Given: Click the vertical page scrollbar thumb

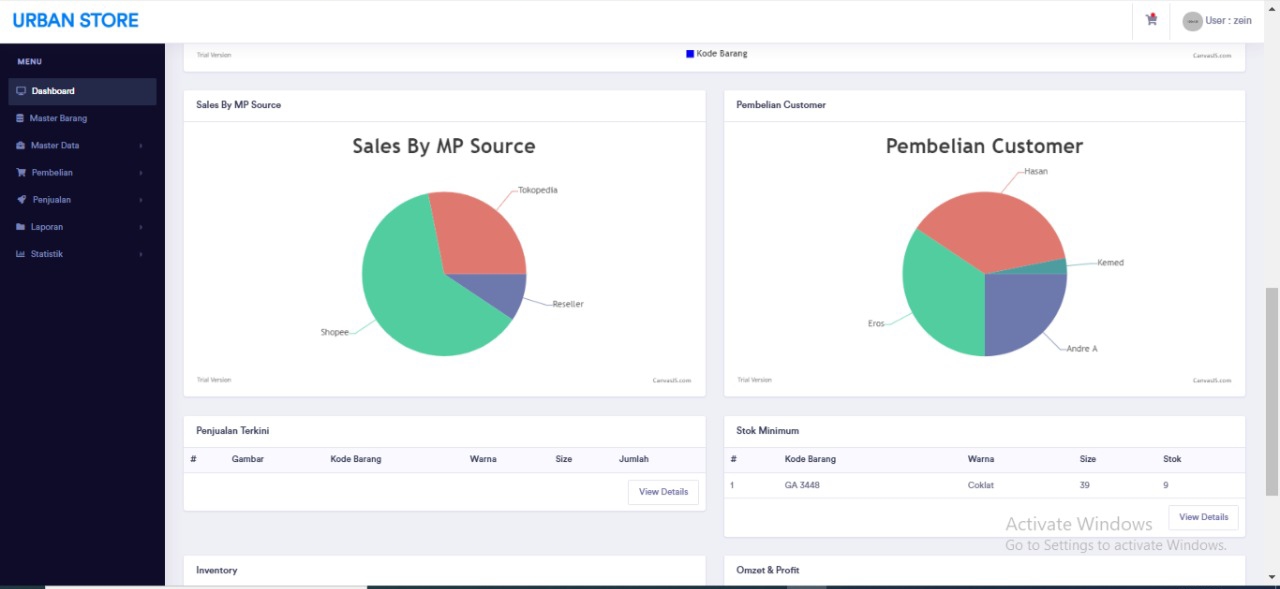Looking at the screenshot, I should click(x=1271, y=390).
